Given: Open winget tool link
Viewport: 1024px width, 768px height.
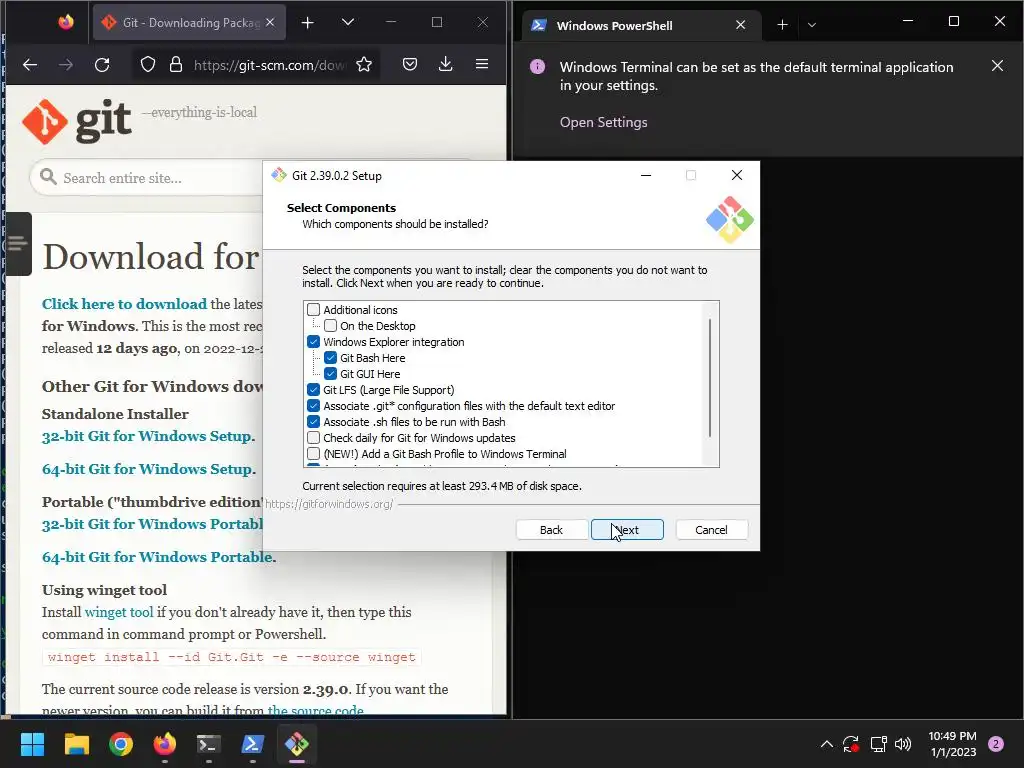Looking at the screenshot, I should [119, 612].
